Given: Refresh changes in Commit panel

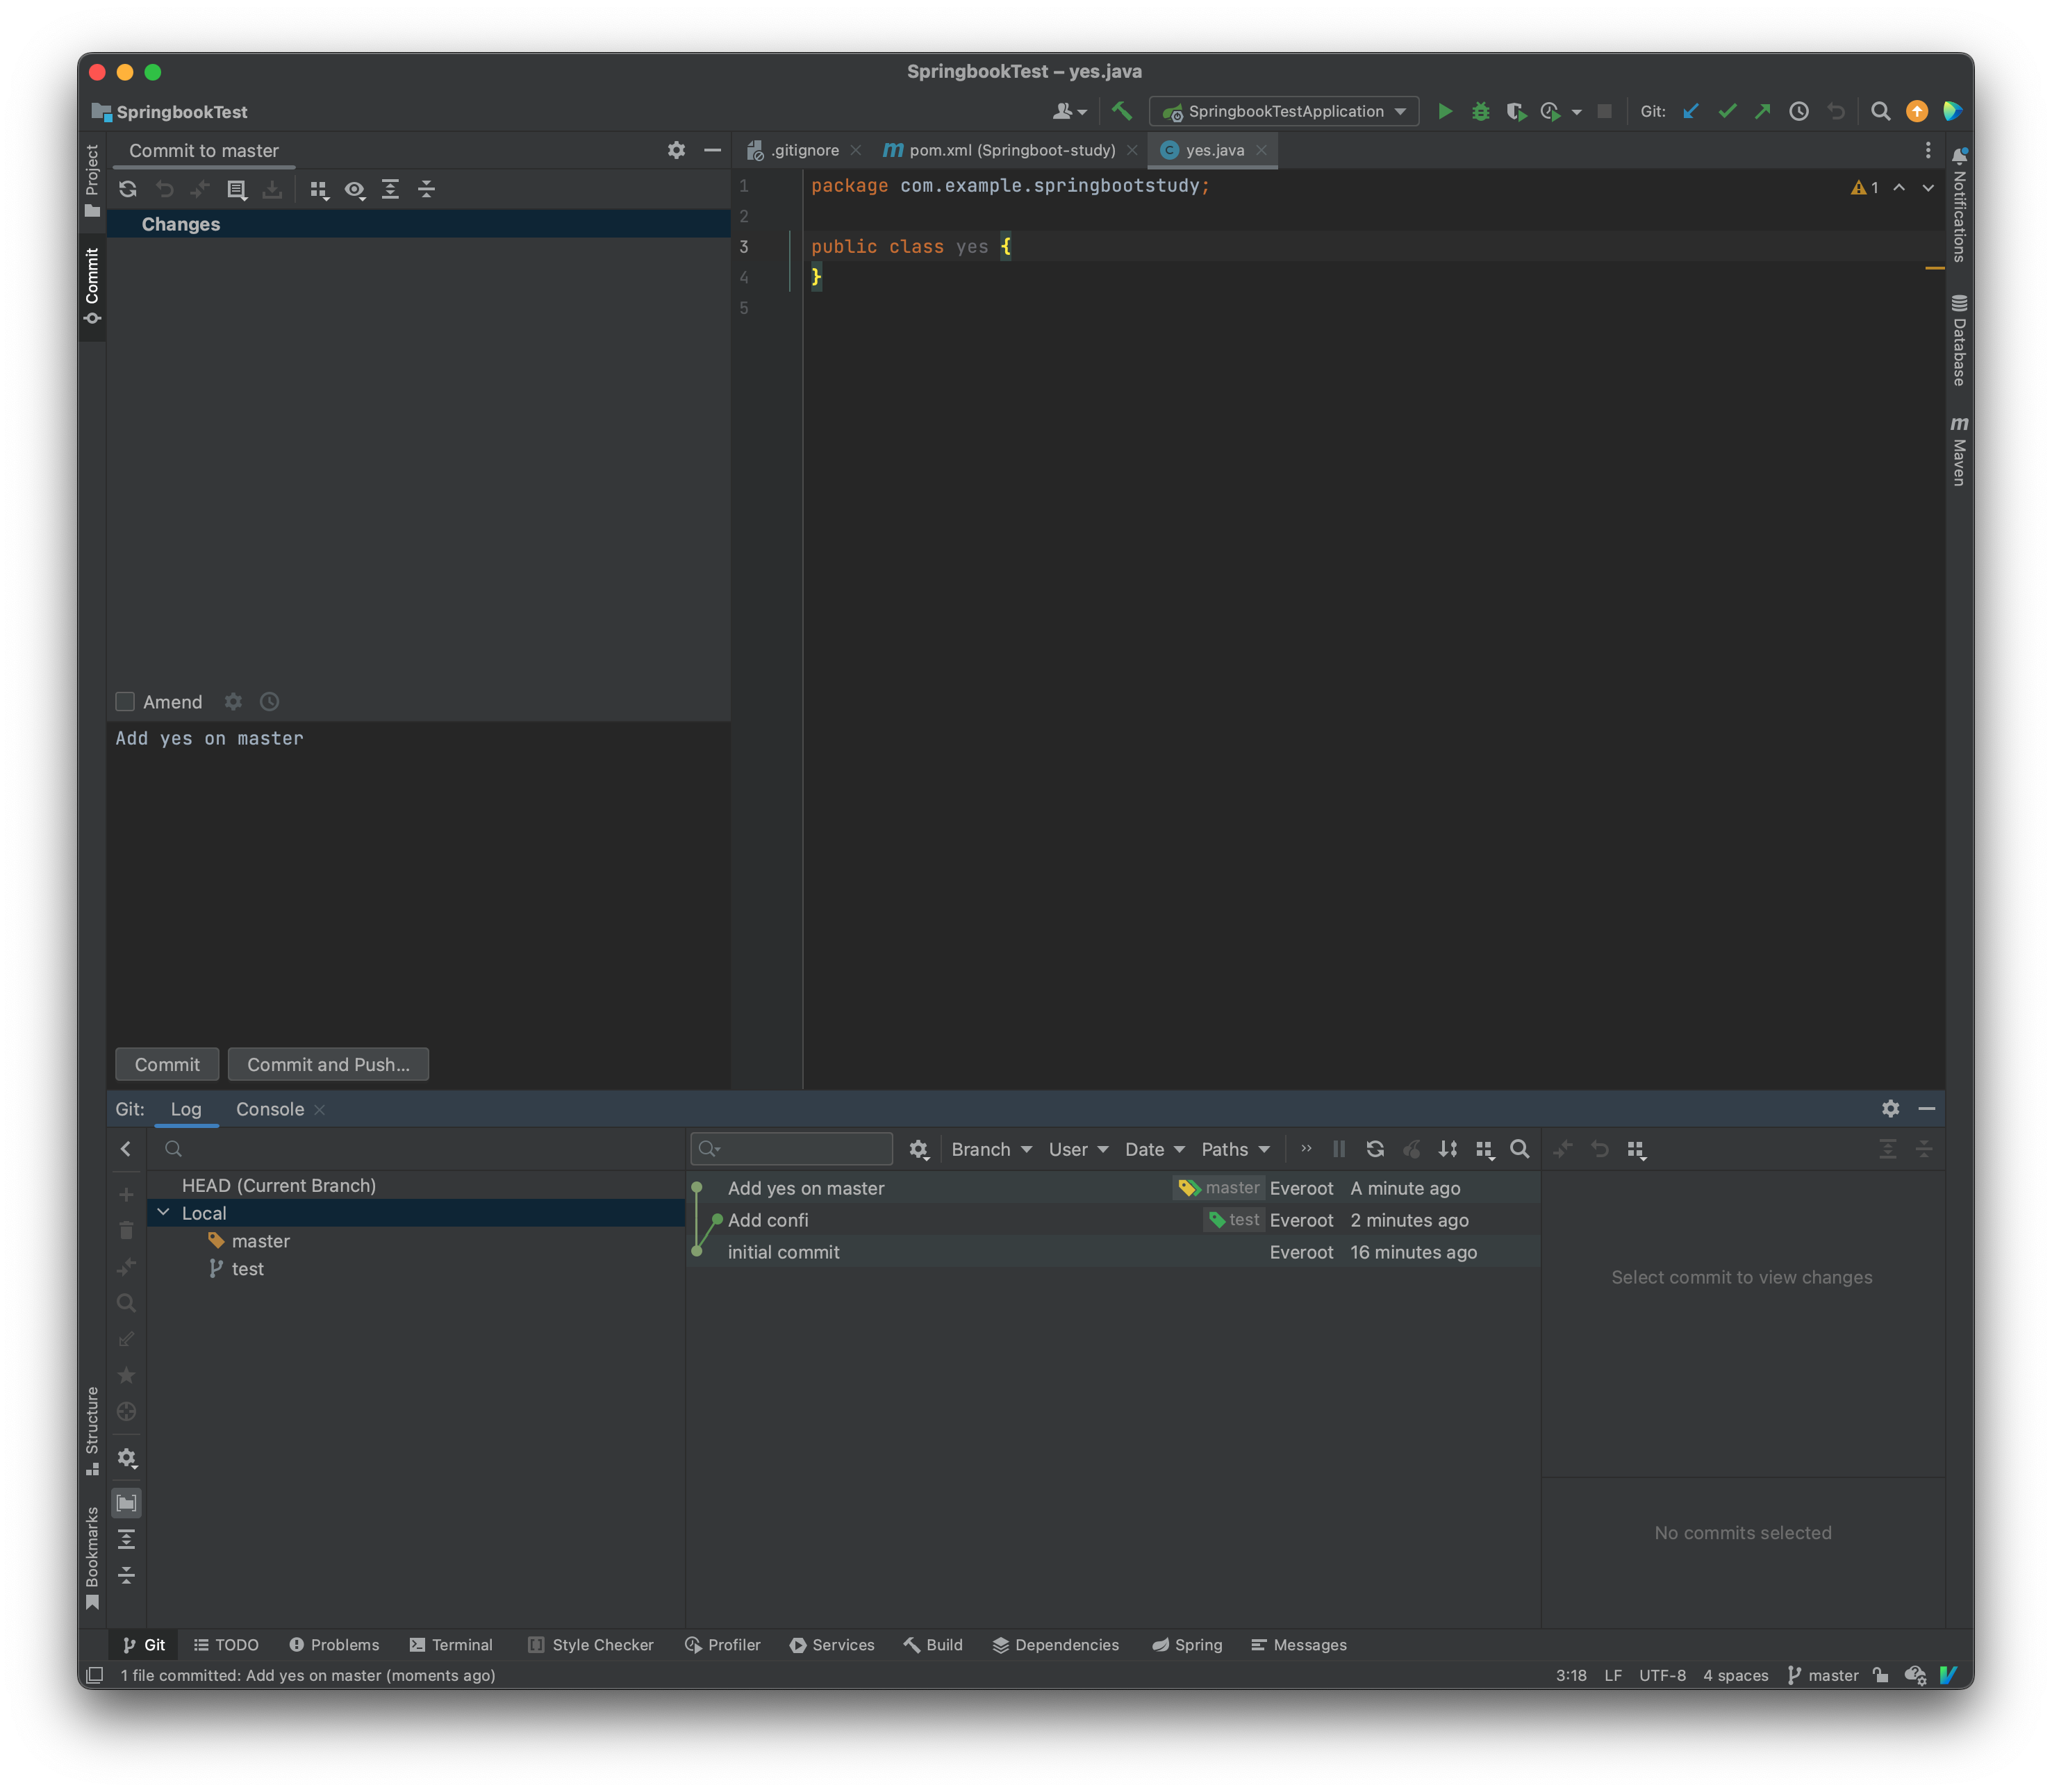Looking at the screenshot, I should pos(128,189).
